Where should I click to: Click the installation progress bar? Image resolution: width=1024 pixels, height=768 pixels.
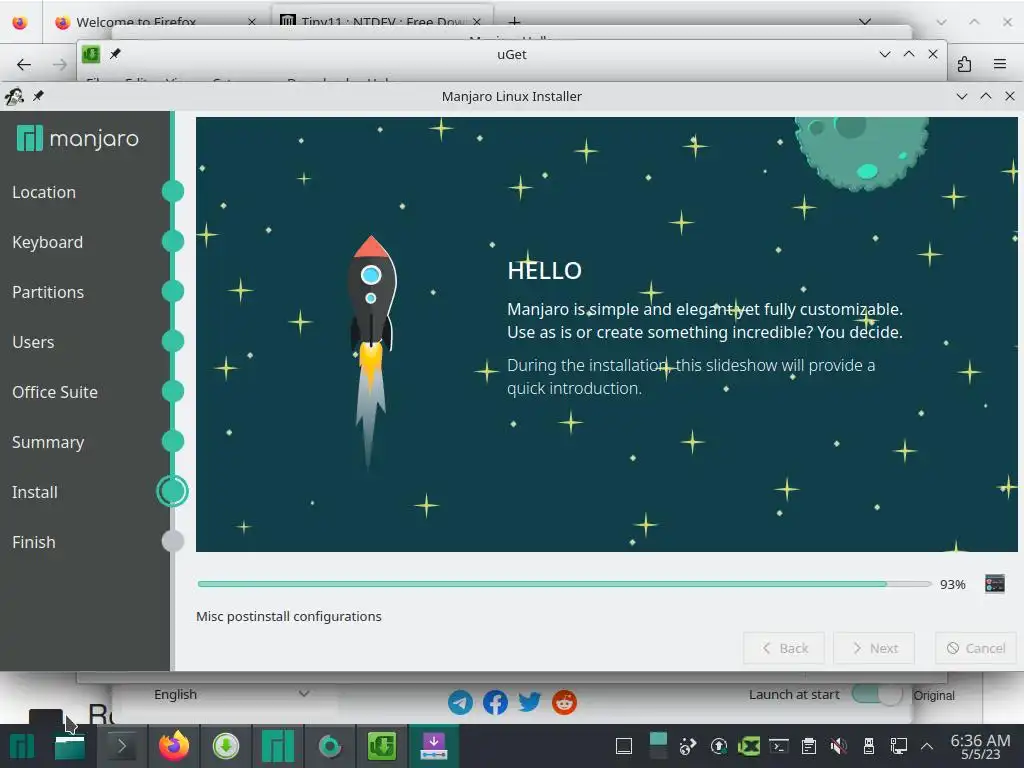pyautogui.click(x=564, y=584)
